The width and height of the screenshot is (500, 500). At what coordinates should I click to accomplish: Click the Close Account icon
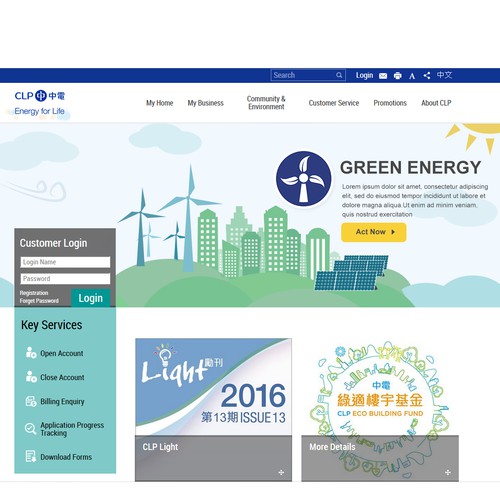31,377
